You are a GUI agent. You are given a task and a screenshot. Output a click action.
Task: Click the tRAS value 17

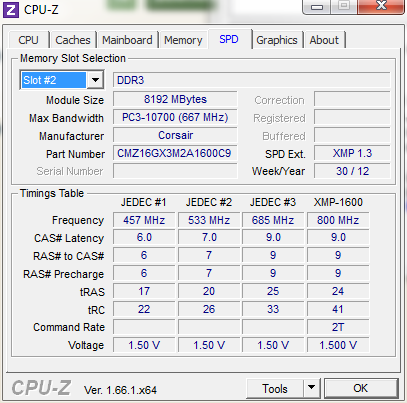(144, 291)
